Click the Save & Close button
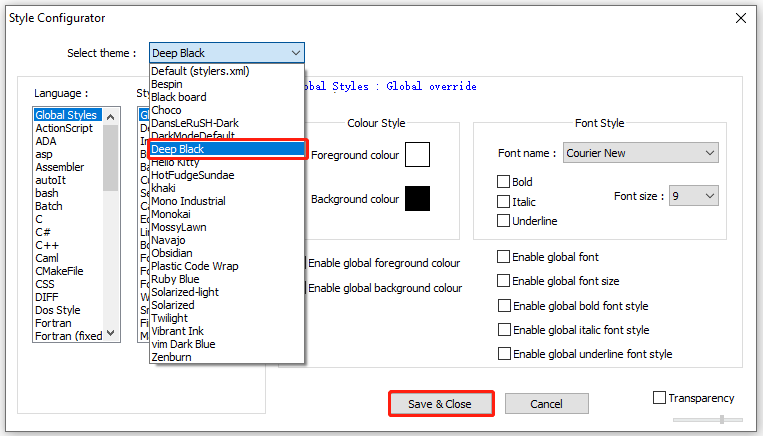 coord(440,404)
